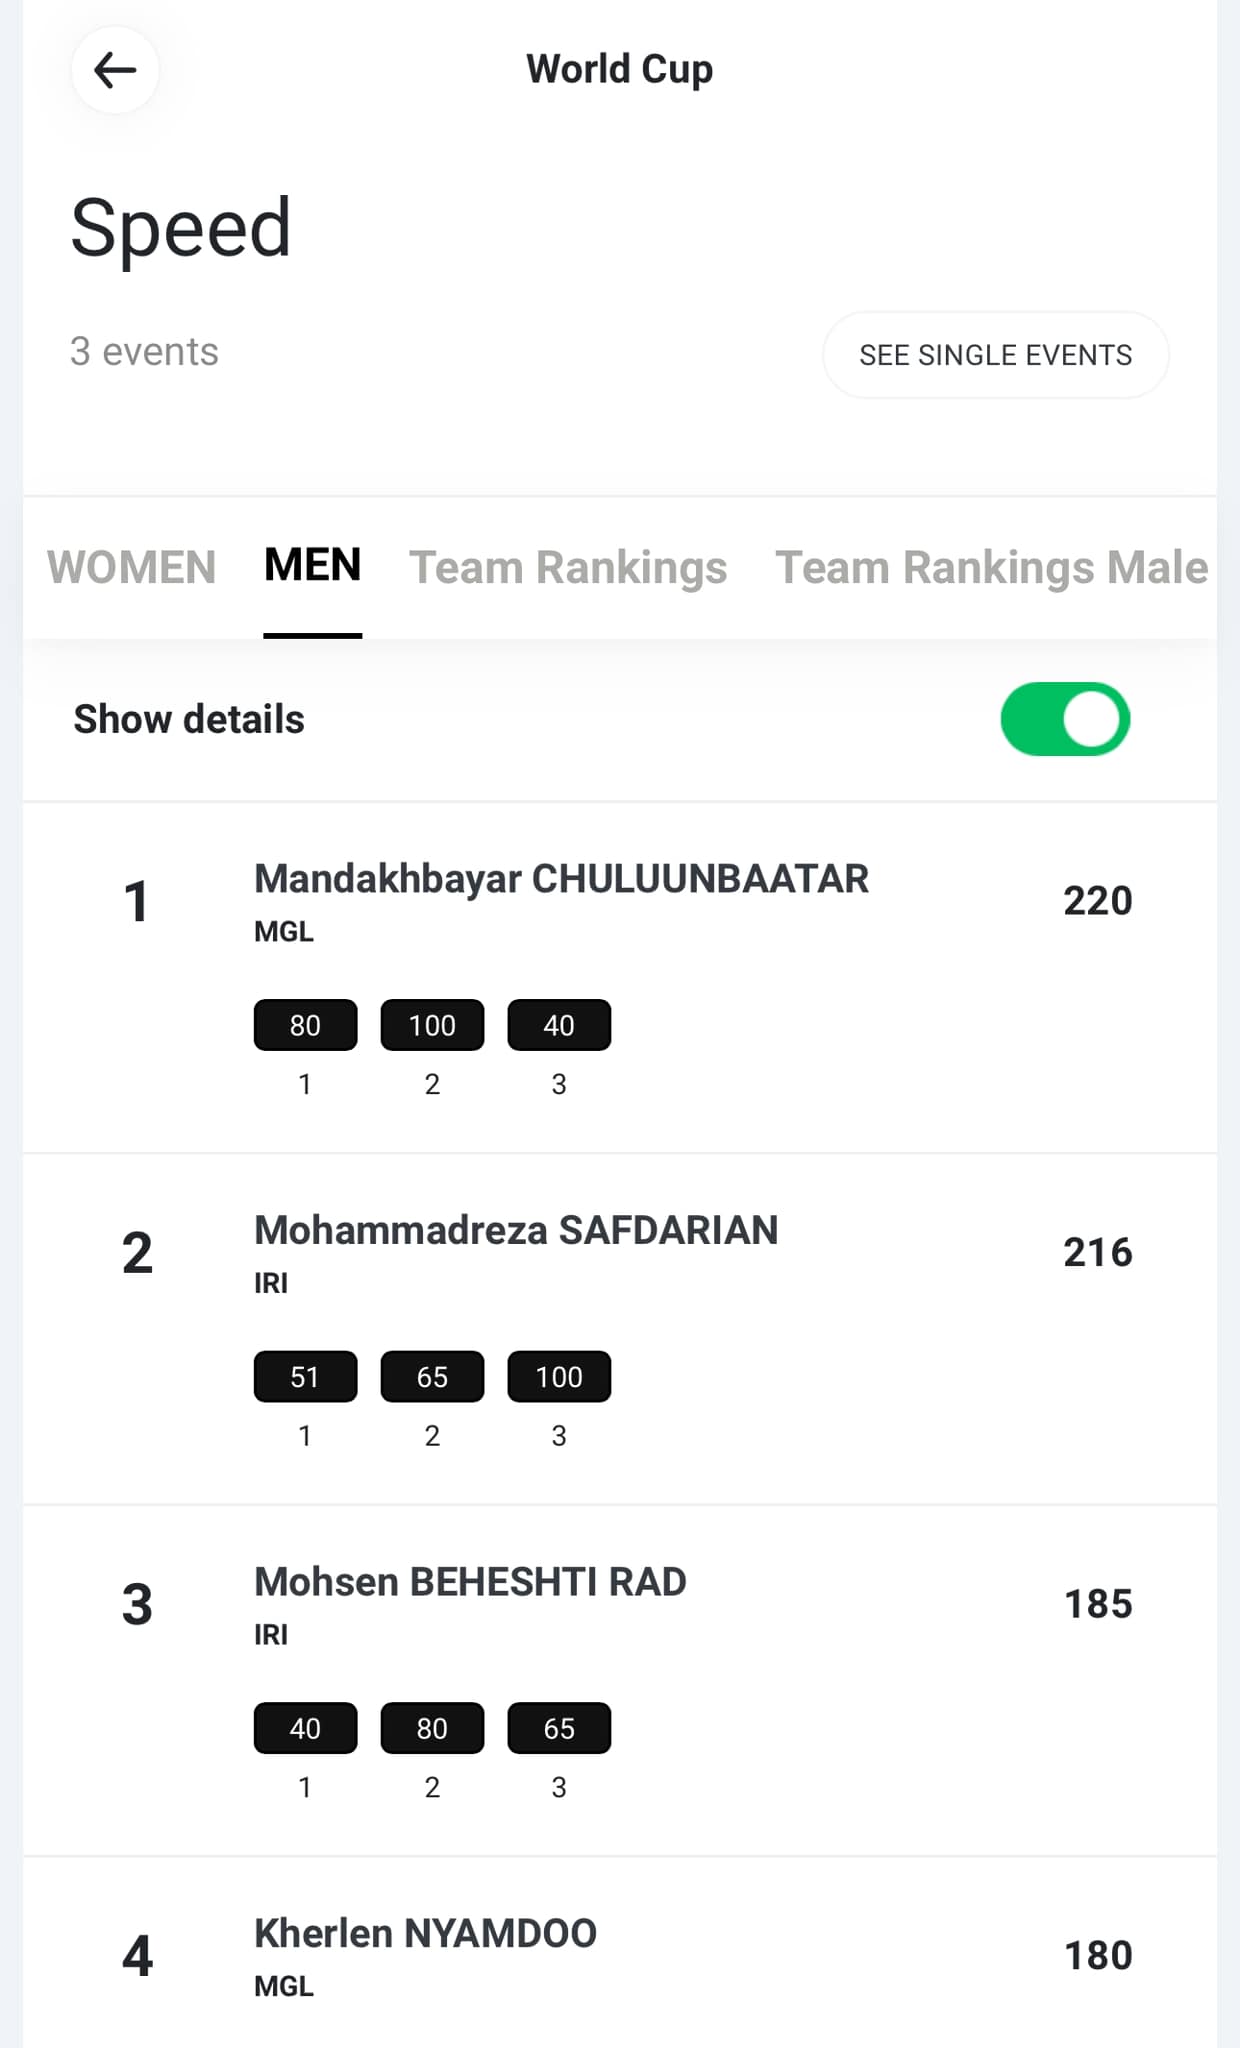This screenshot has height=2048, width=1240.
Task: Tap the back arrow icon
Action: click(x=115, y=70)
